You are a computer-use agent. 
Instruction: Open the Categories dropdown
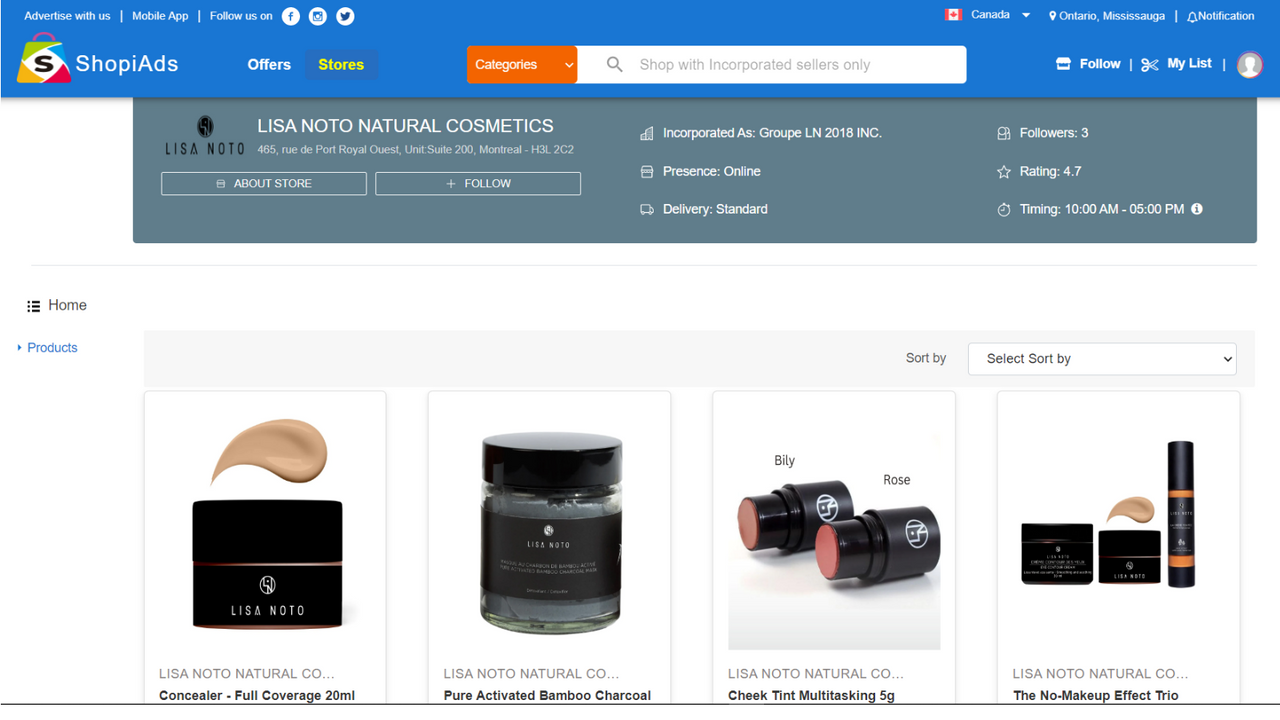point(522,65)
